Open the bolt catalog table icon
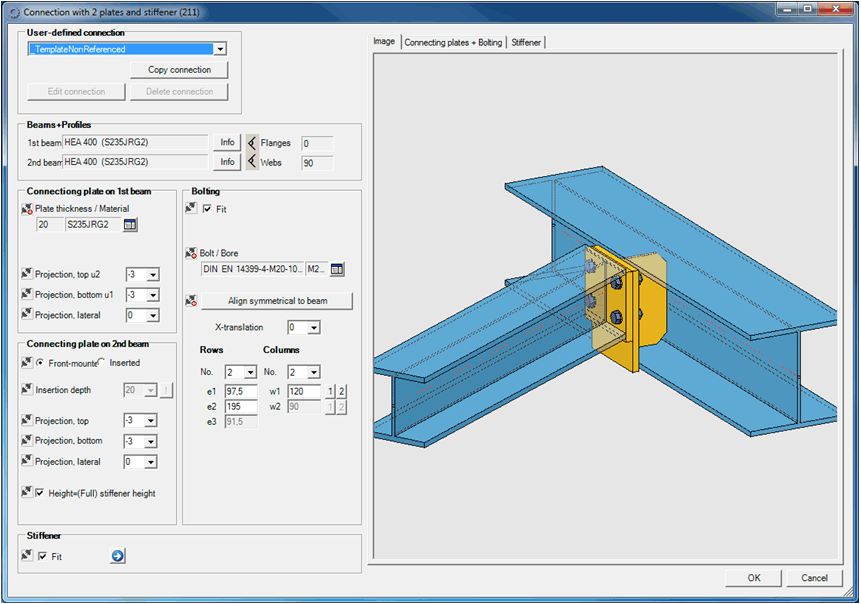This screenshot has height=604, width=861. point(337,269)
